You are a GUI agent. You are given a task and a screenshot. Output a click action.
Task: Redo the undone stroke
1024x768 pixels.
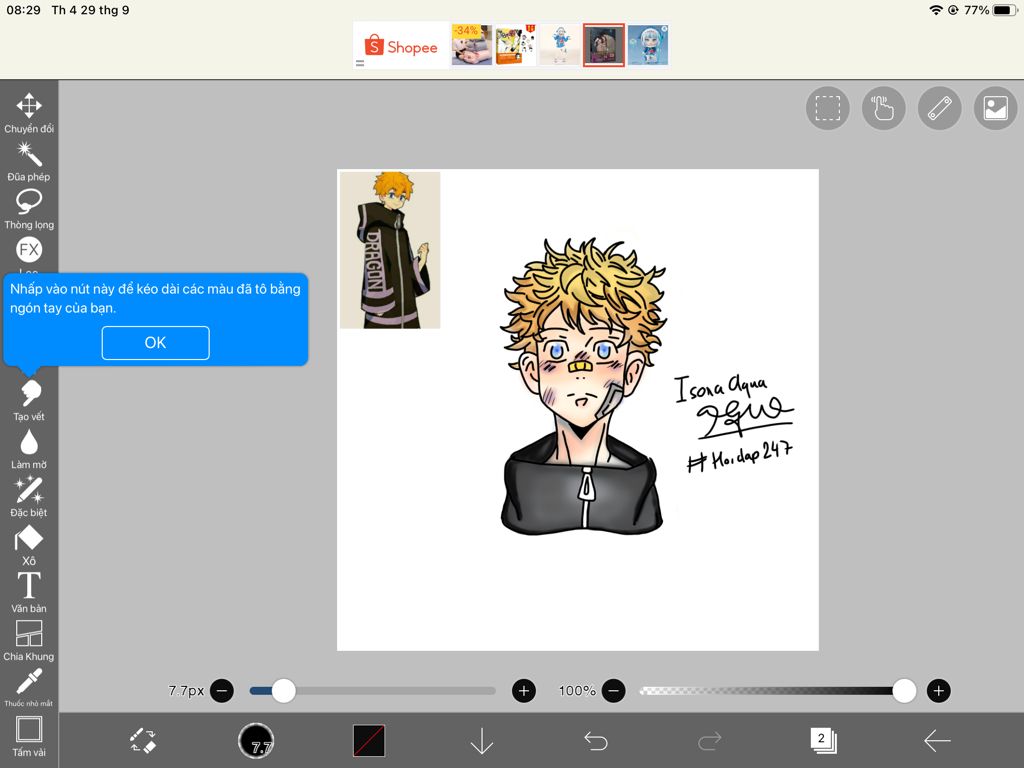(709, 741)
